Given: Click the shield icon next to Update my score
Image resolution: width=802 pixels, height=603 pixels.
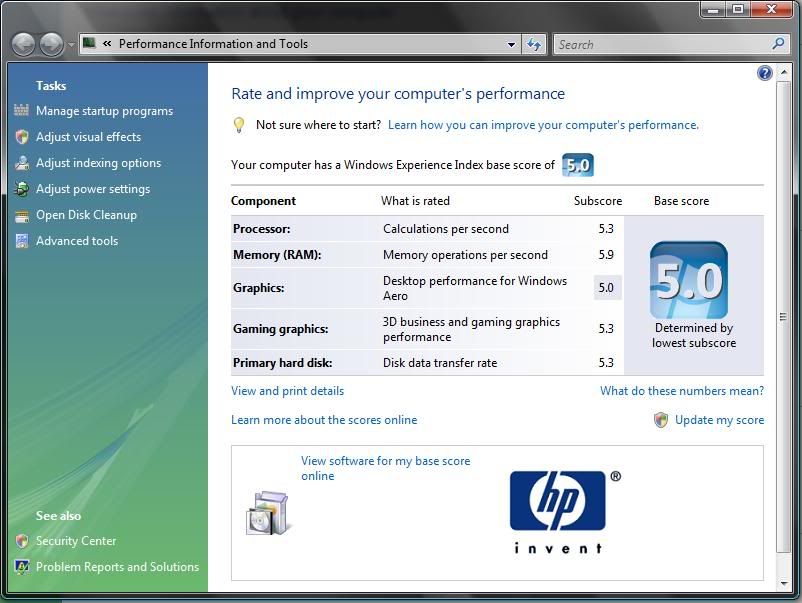Looking at the screenshot, I should [x=661, y=420].
